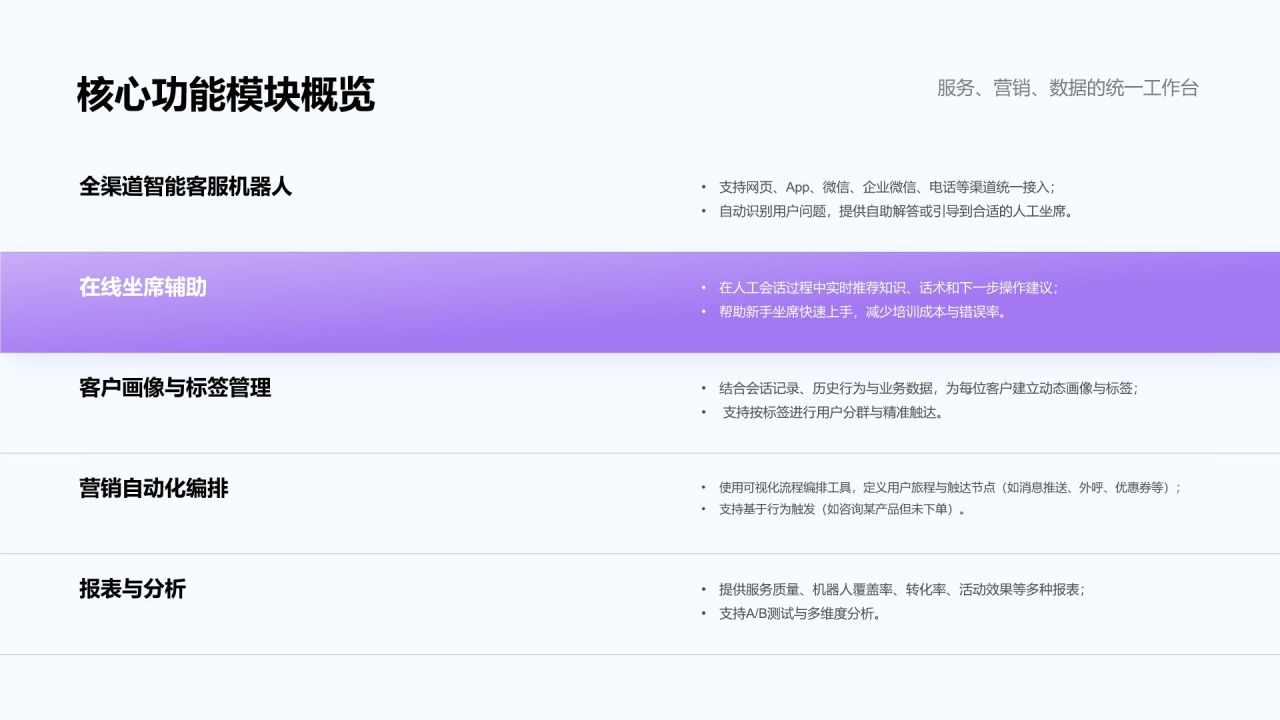The image size is (1280, 720).
Task: Click bullet starting 自动识别用户问题
Action: click(896, 211)
